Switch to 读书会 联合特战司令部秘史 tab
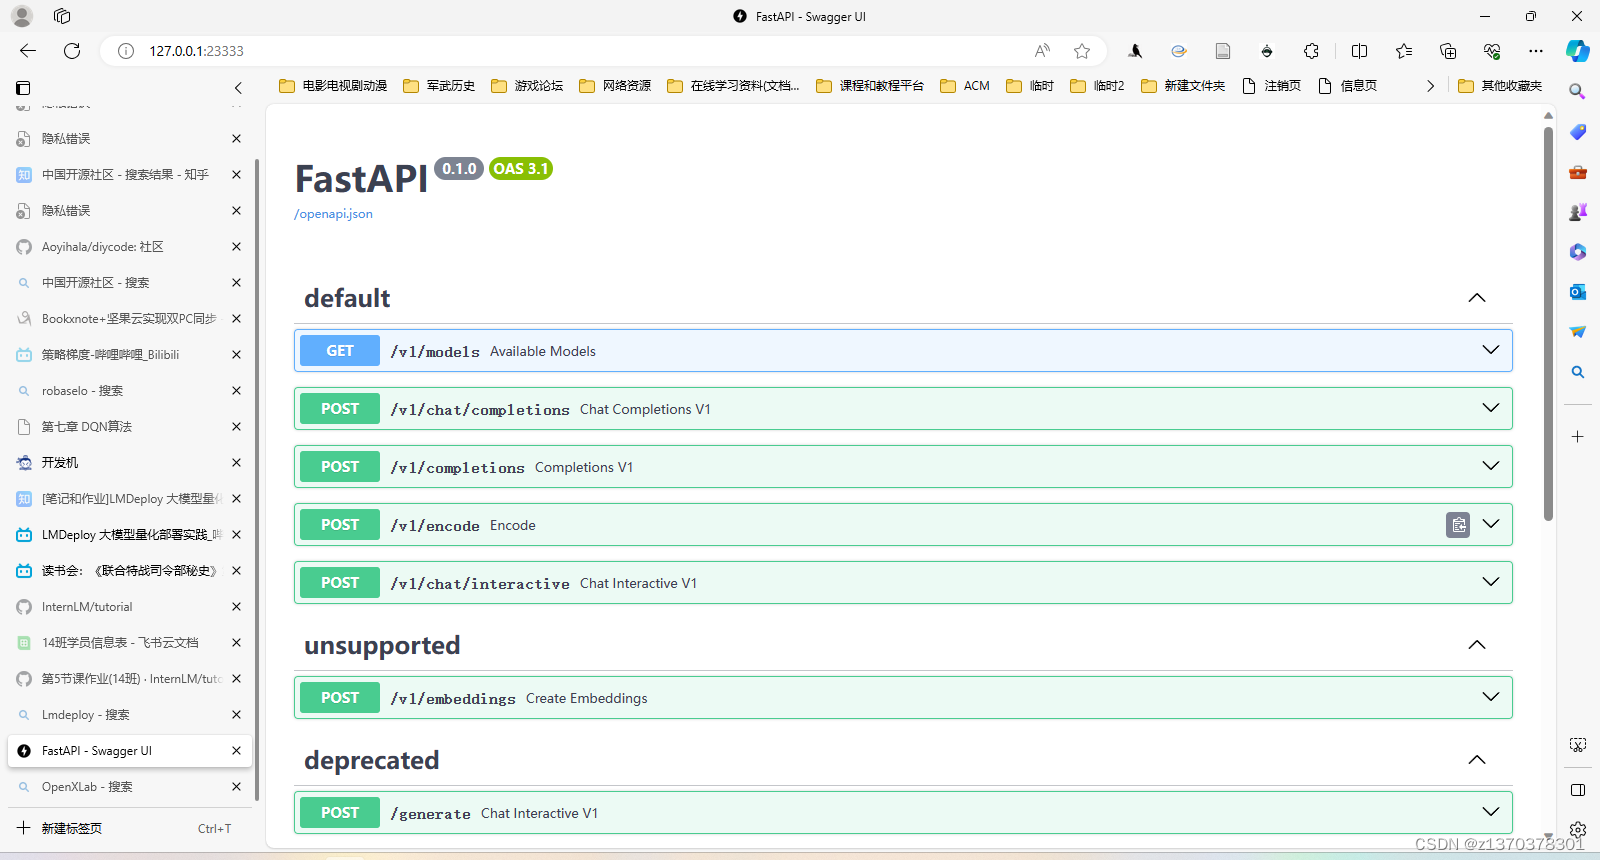 click(x=130, y=571)
